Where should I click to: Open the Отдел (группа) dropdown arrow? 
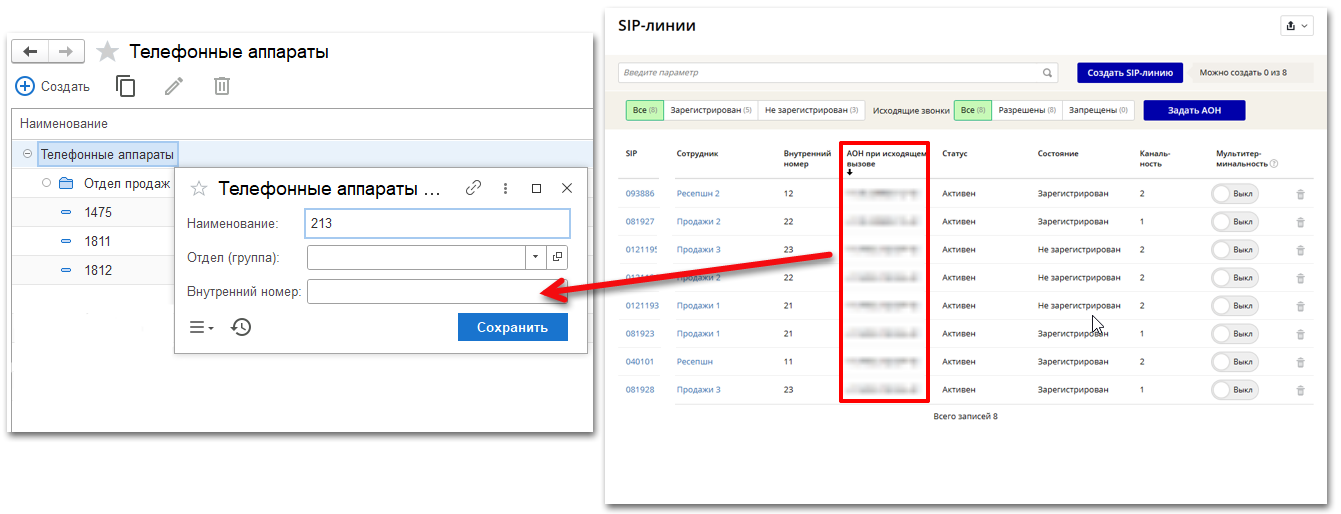(535, 257)
